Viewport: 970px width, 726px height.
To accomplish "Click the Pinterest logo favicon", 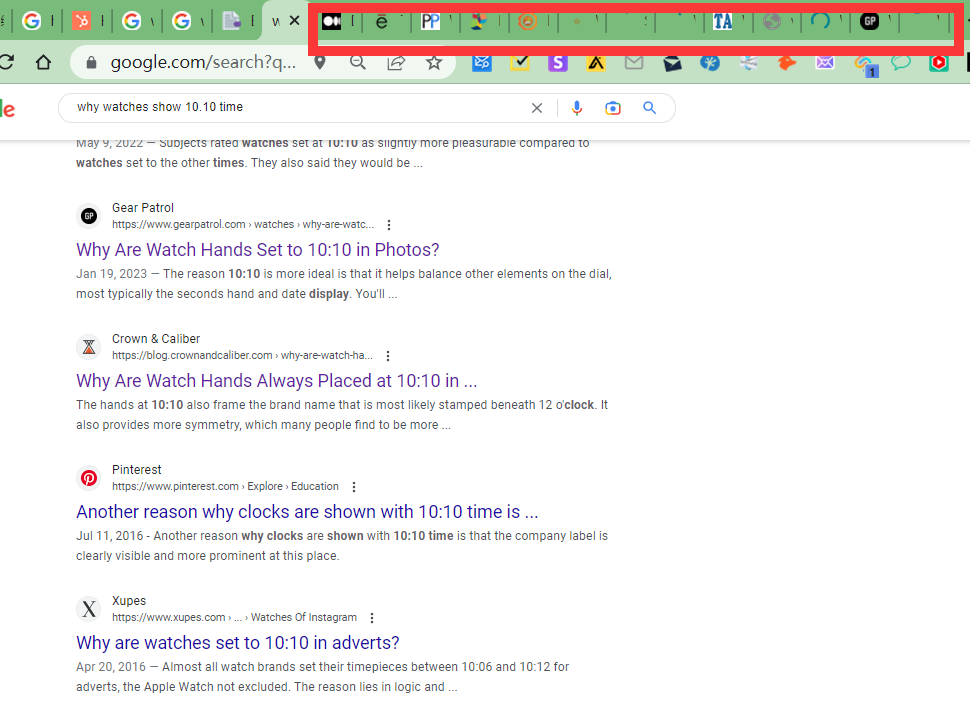I will (x=89, y=478).
